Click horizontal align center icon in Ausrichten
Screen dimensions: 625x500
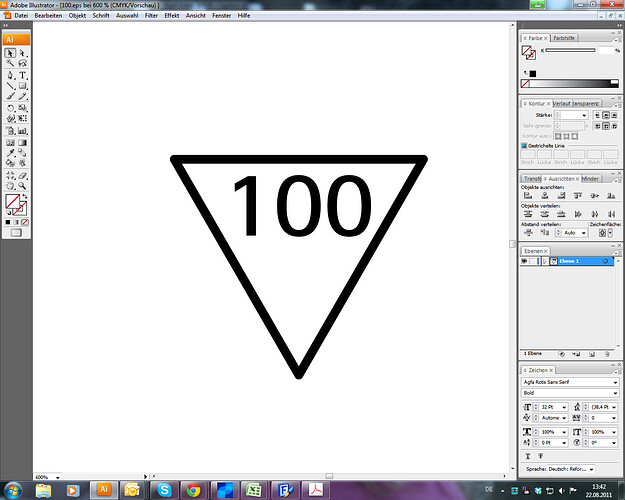click(x=545, y=195)
